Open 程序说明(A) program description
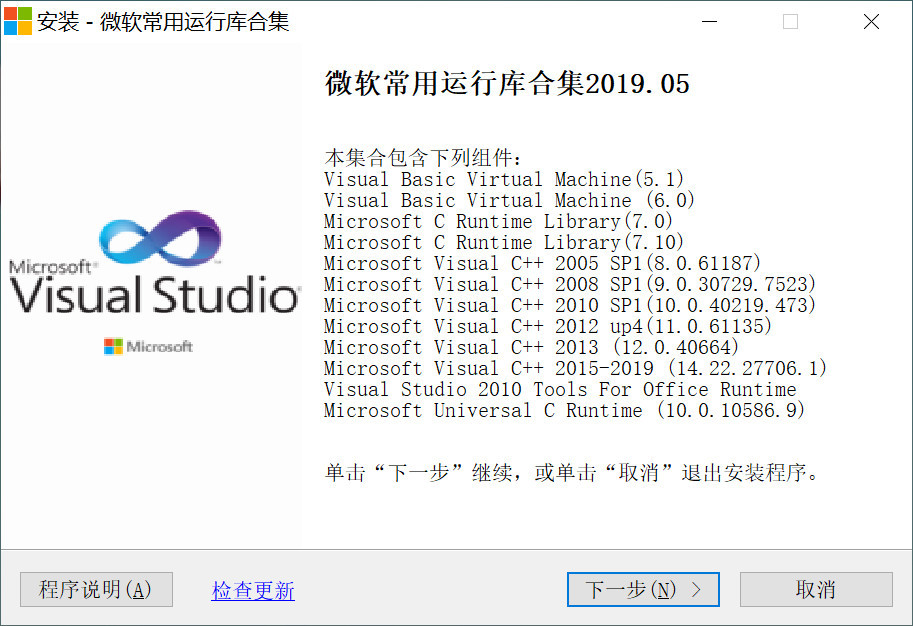 96,590
